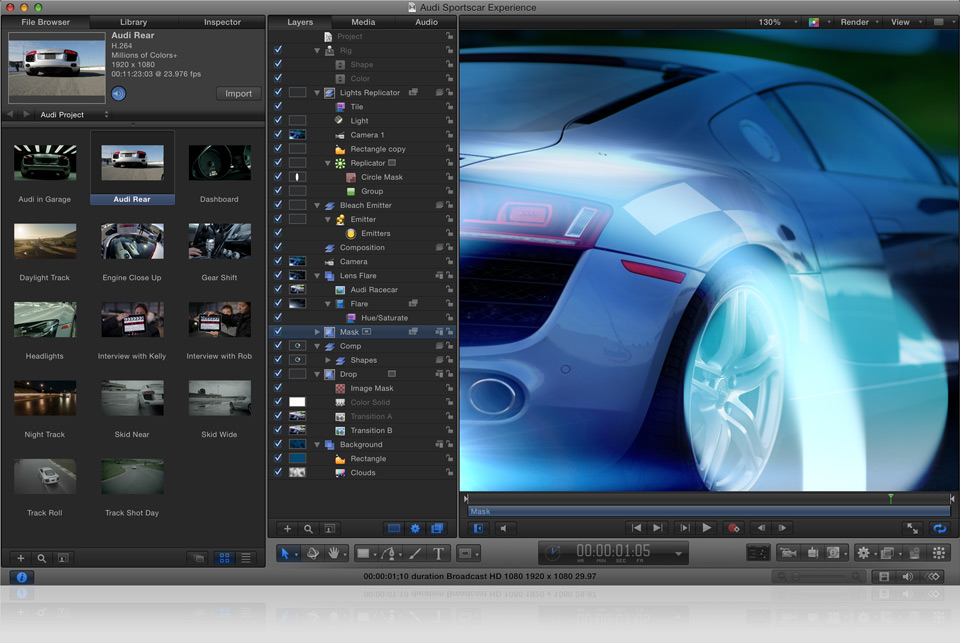Viewport: 960px width, 643px height.
Task: Choose the 3D Transform tool
Action: click(x=313, y=554)
